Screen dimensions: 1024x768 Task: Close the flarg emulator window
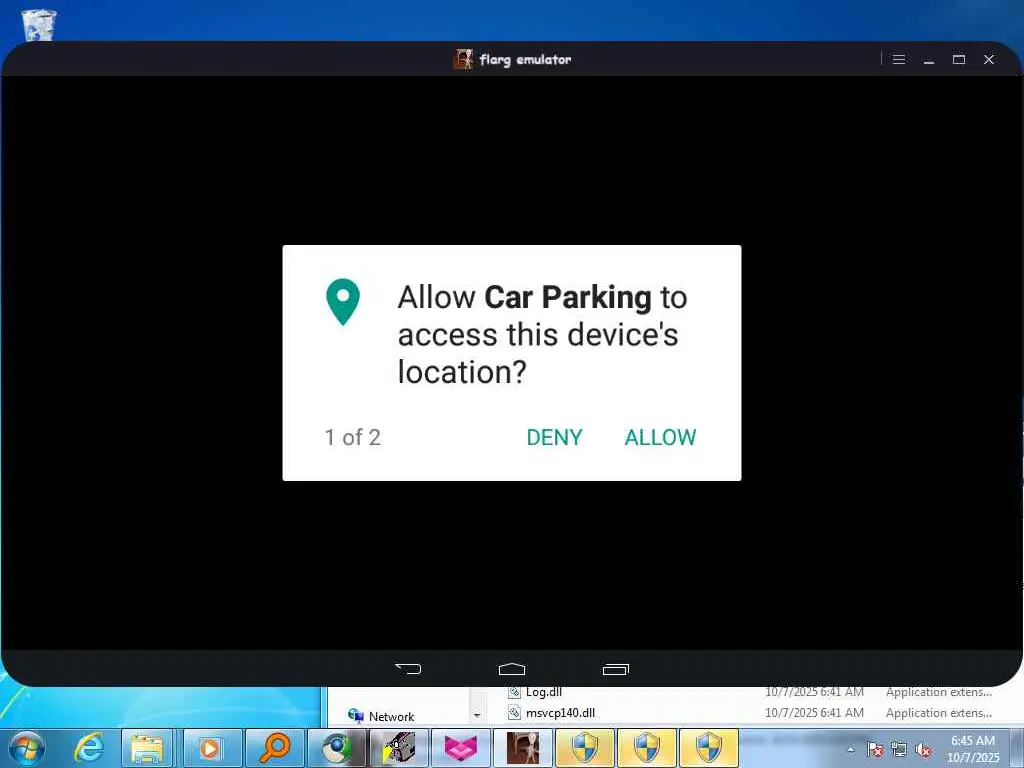[x=989, y=59]
